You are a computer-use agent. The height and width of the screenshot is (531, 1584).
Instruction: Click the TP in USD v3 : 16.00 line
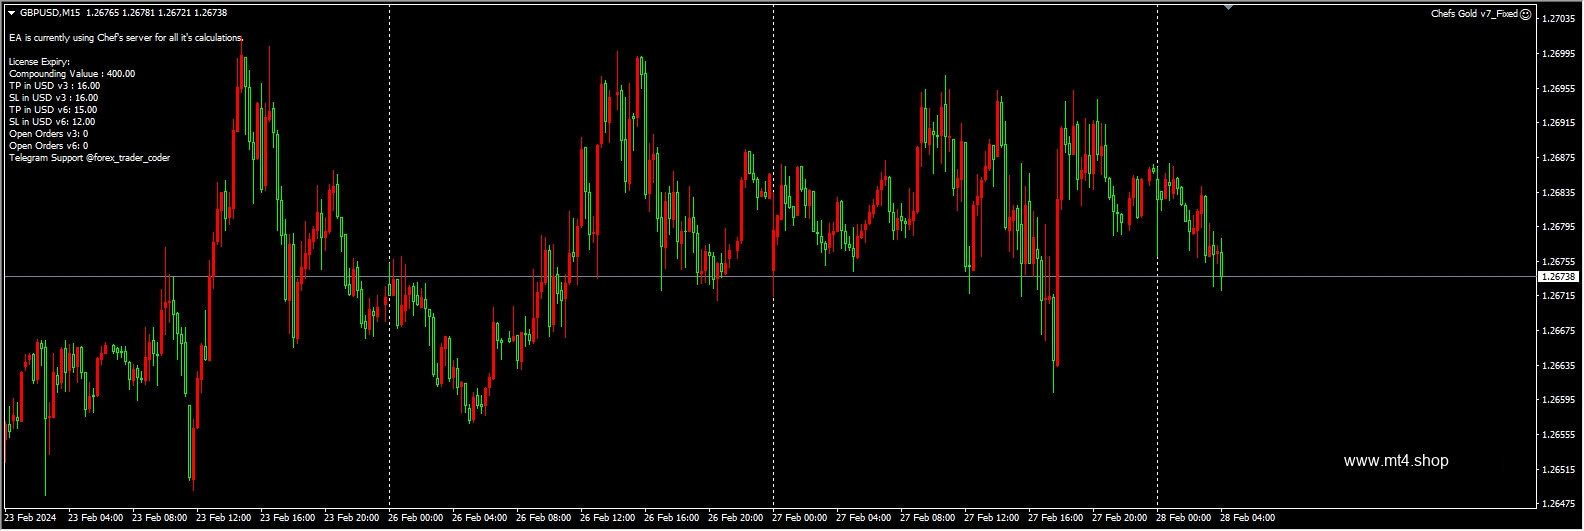click(54, 86)
